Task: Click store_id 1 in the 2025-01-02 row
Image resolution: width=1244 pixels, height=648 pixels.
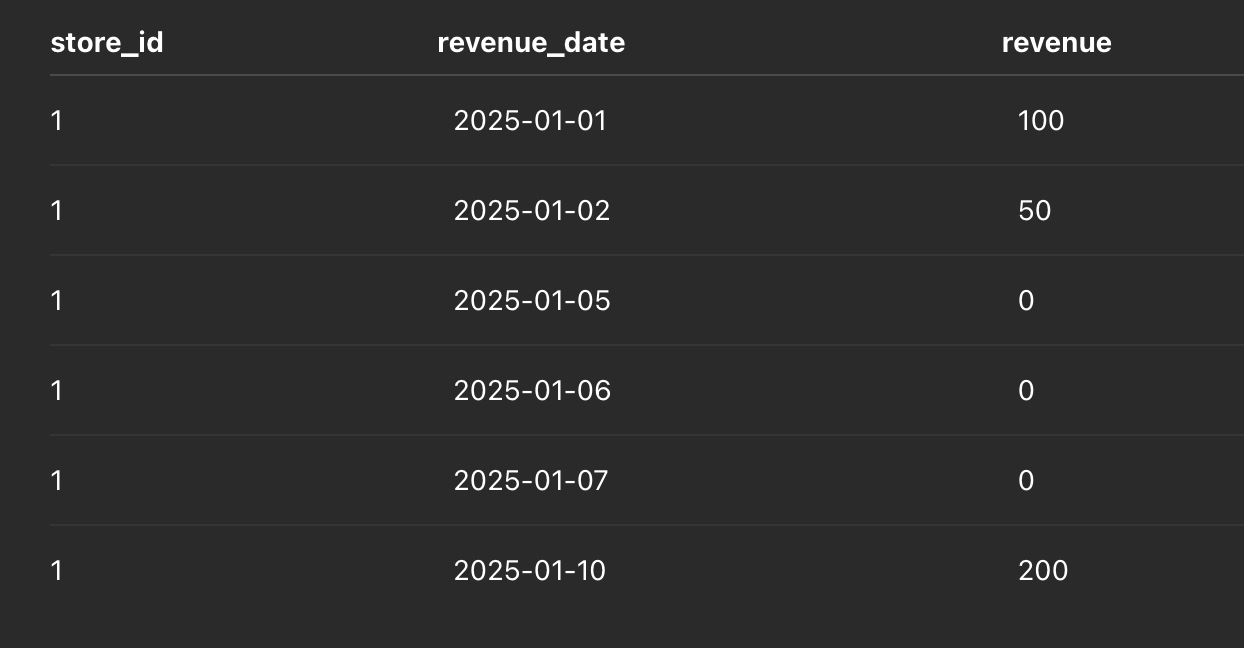Action: pos(56,211)
